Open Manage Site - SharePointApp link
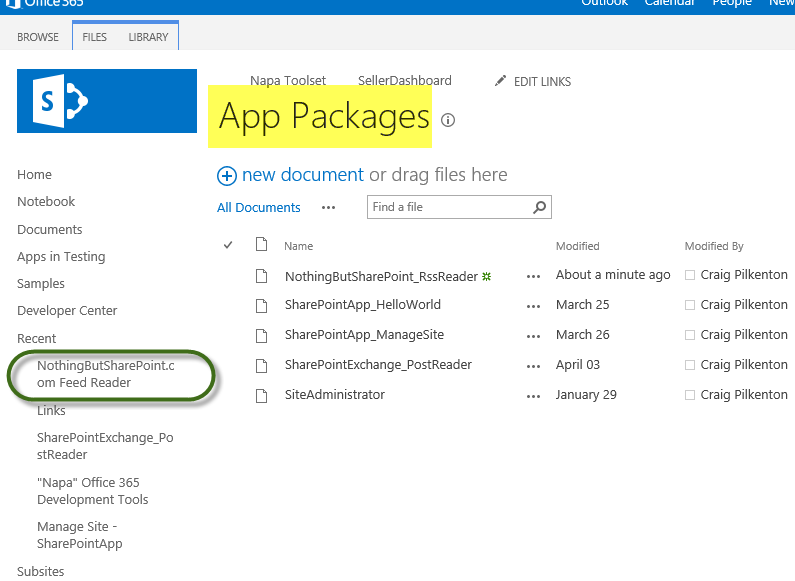 80,535
